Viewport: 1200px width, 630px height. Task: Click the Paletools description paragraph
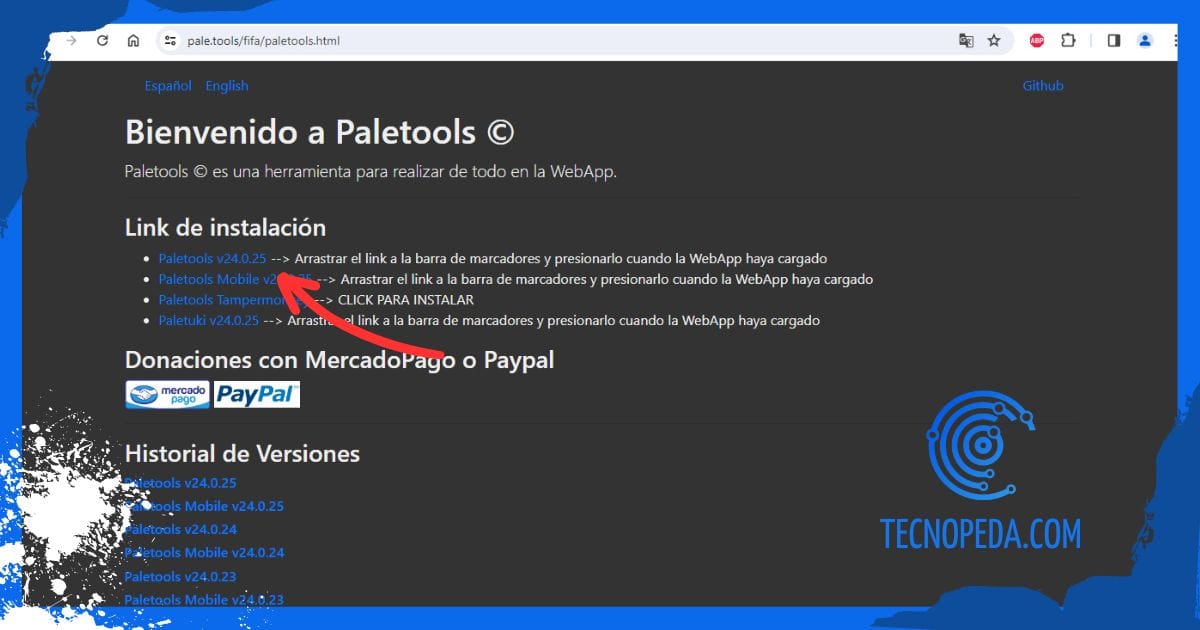[x=371, y=172]
